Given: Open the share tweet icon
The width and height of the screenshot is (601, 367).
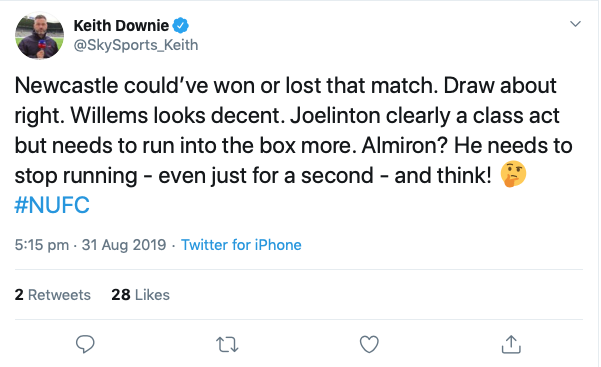Looking at the screenshot, I should click(x=511, y=344).
